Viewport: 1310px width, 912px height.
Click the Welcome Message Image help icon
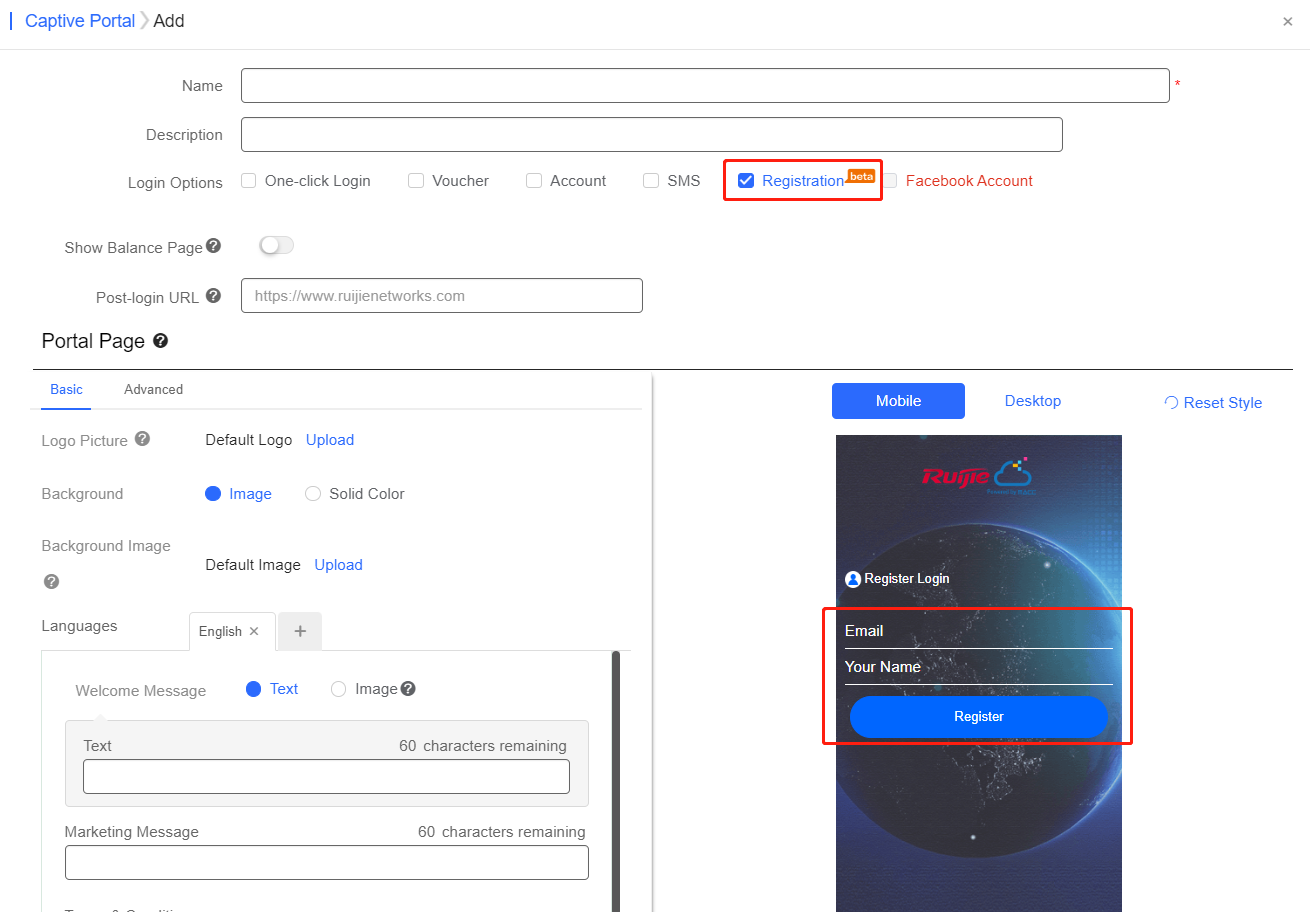(408, 688)
